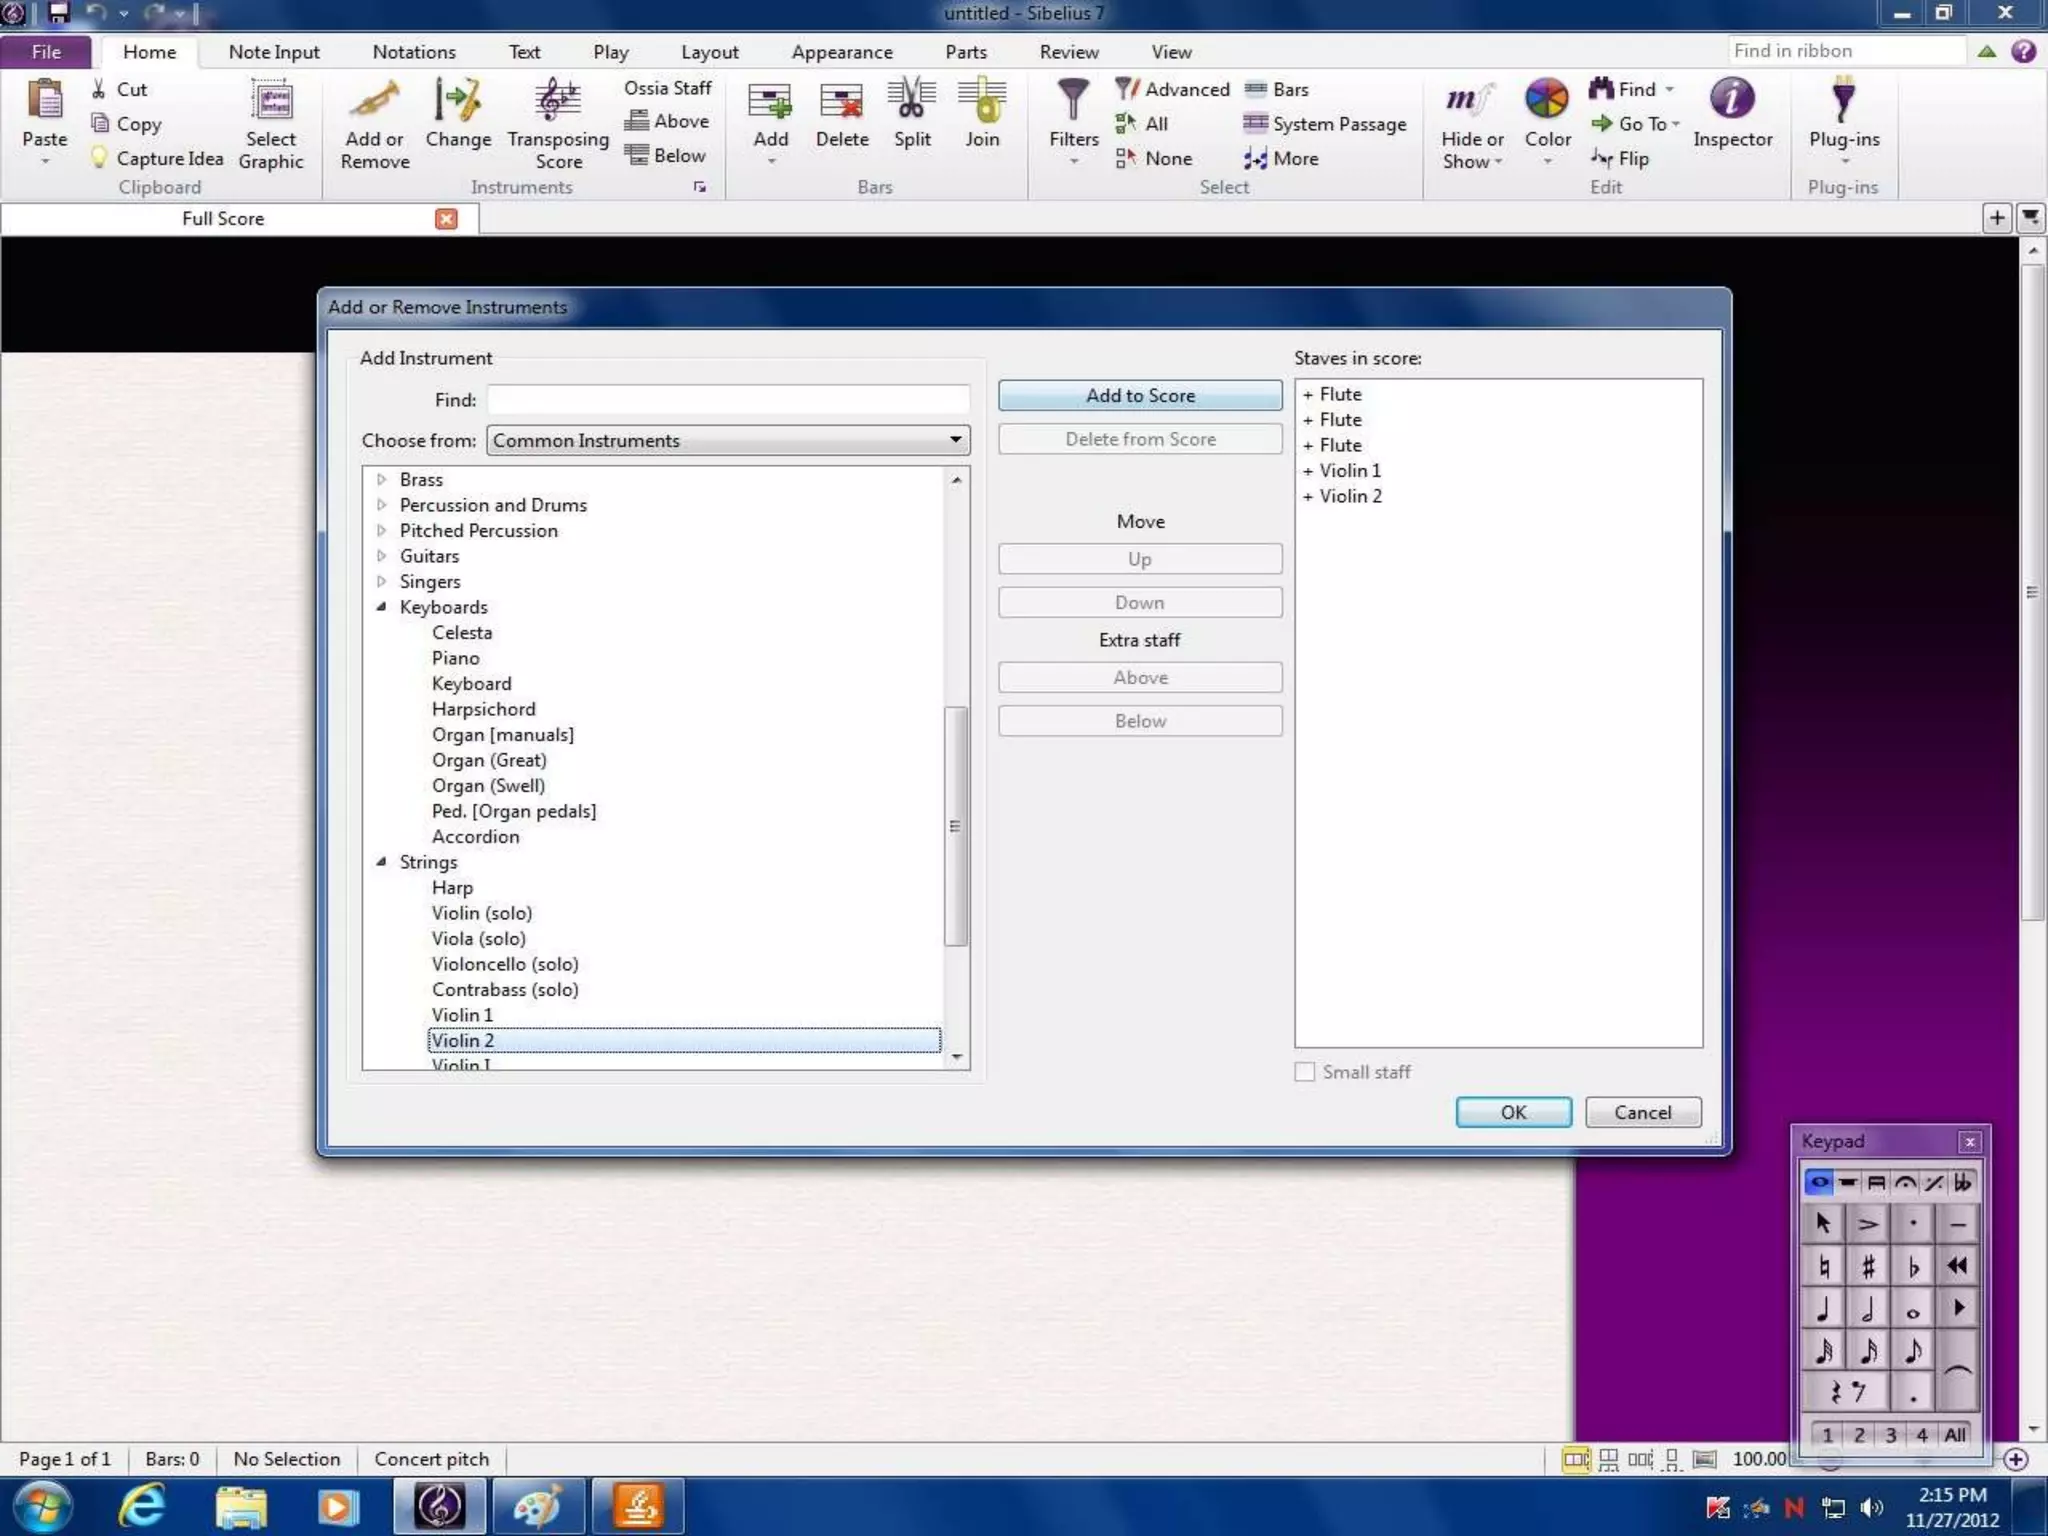Open the Choose from Common Instruments dropdown
The height and width of the screenshot is (1536, 2048).
(727, 440)
